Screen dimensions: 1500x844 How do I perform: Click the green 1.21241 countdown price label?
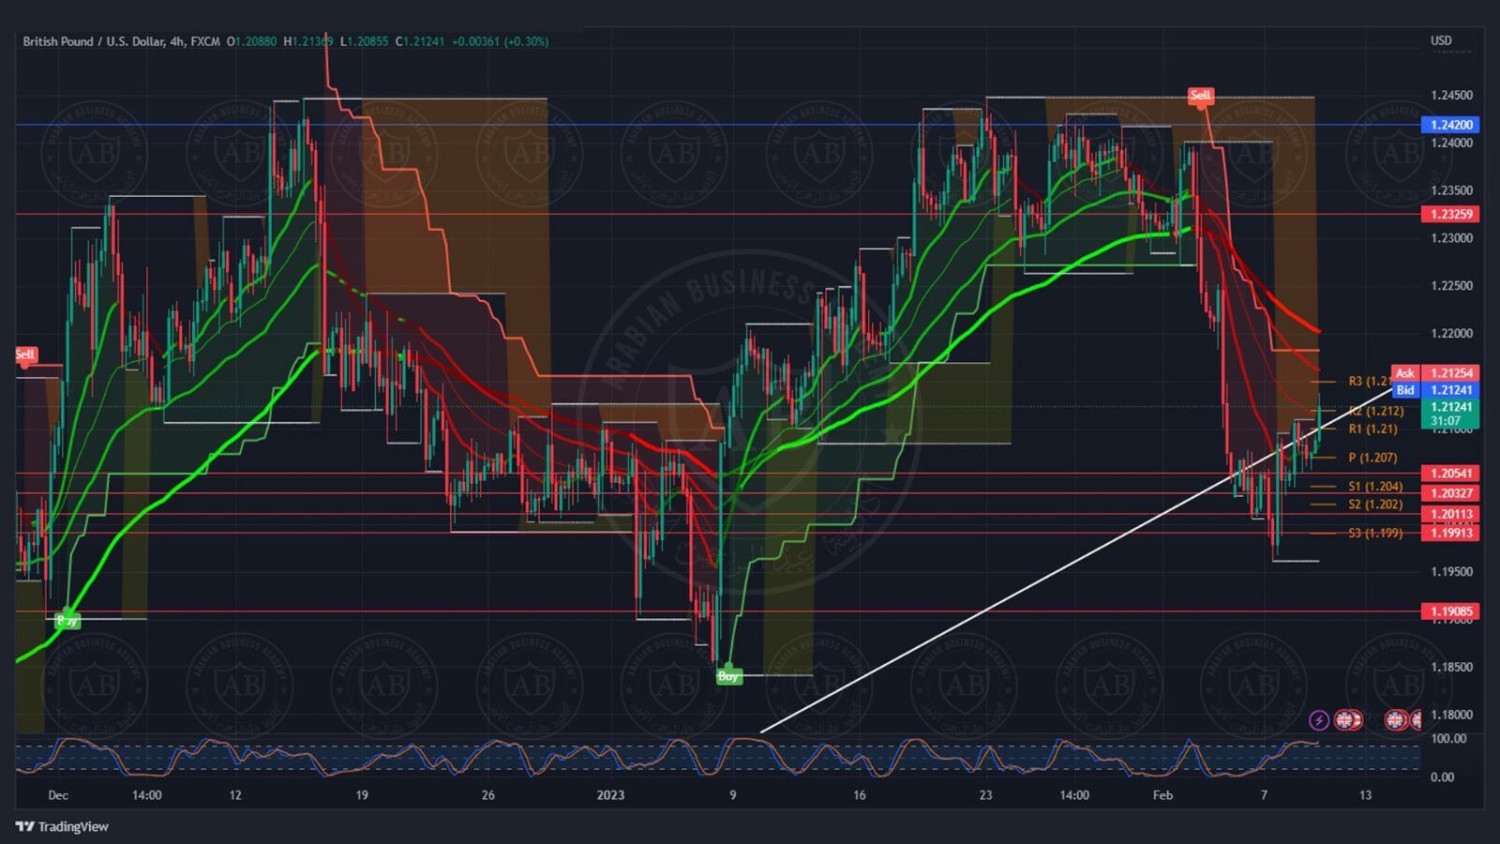pyautogui.click(x=1450, y=414)
